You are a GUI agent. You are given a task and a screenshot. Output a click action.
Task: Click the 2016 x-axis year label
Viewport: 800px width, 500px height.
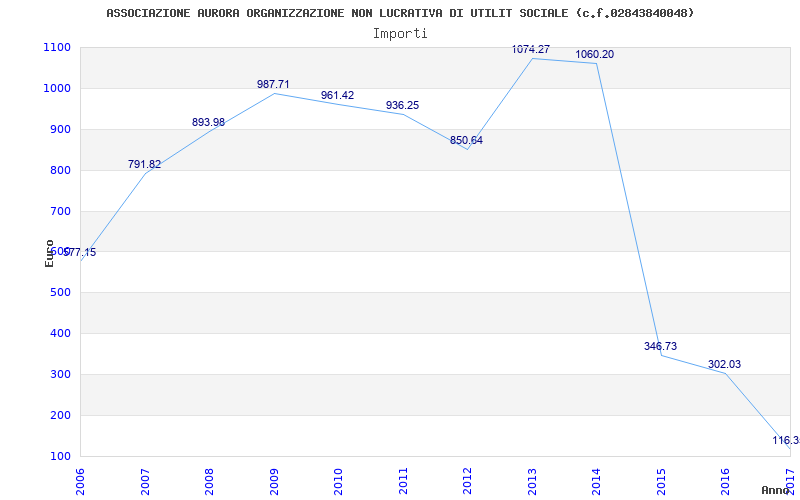click(x=726, y=481)
